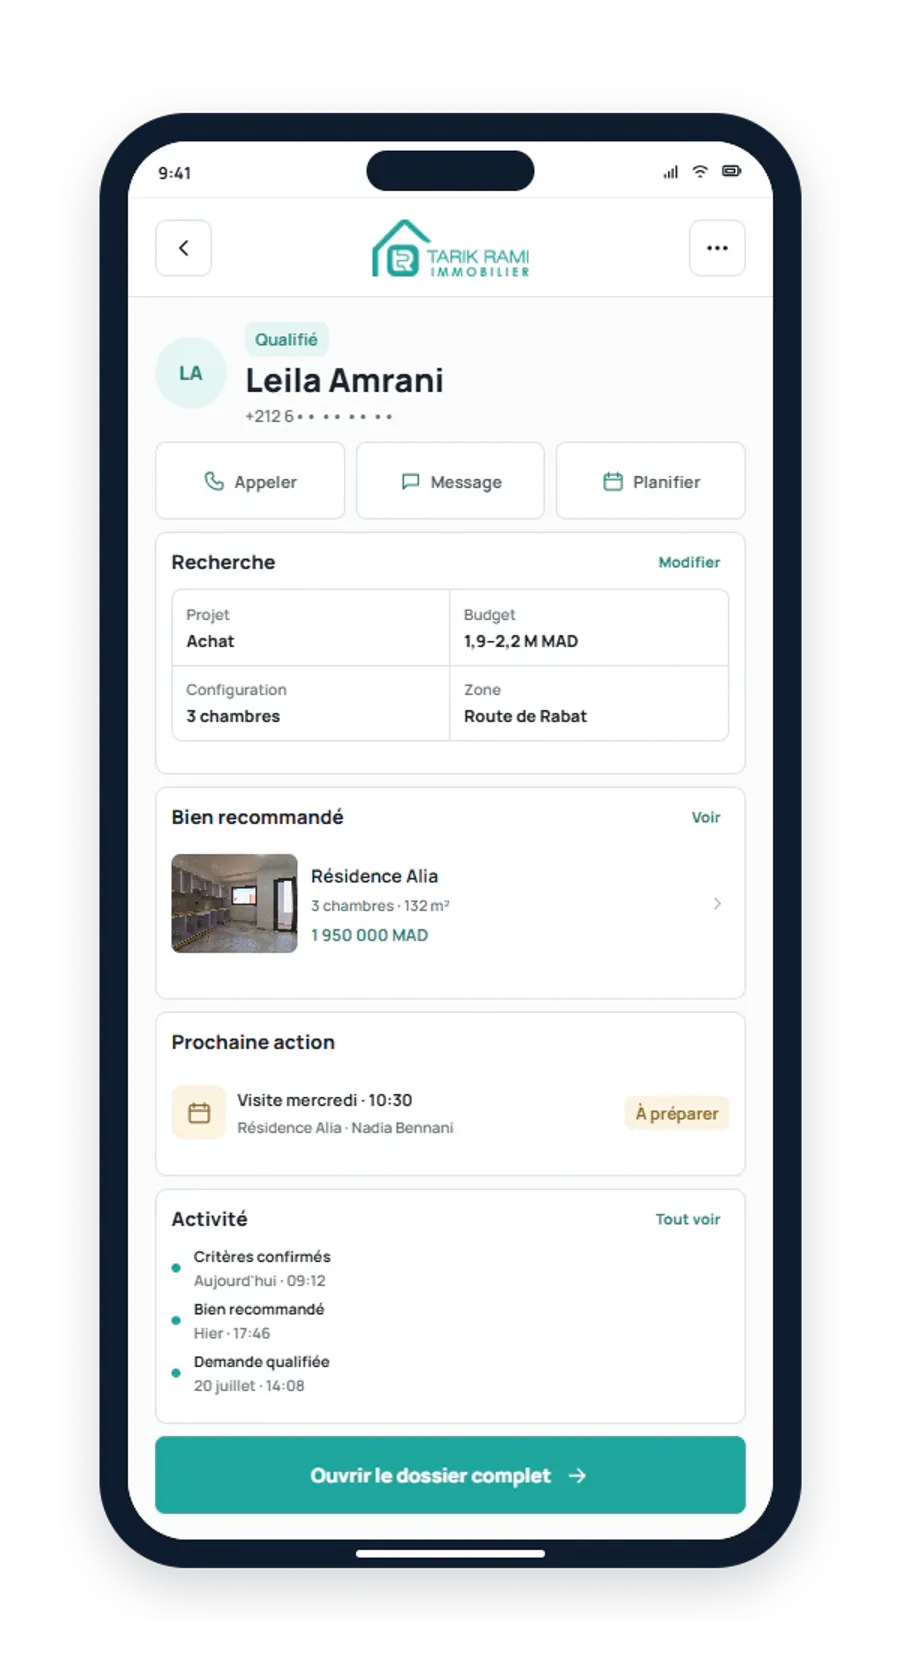The height and width of the screenshot is (1680, 900).
Task: Open the three-dots more options menu
Action: point(717,248)
